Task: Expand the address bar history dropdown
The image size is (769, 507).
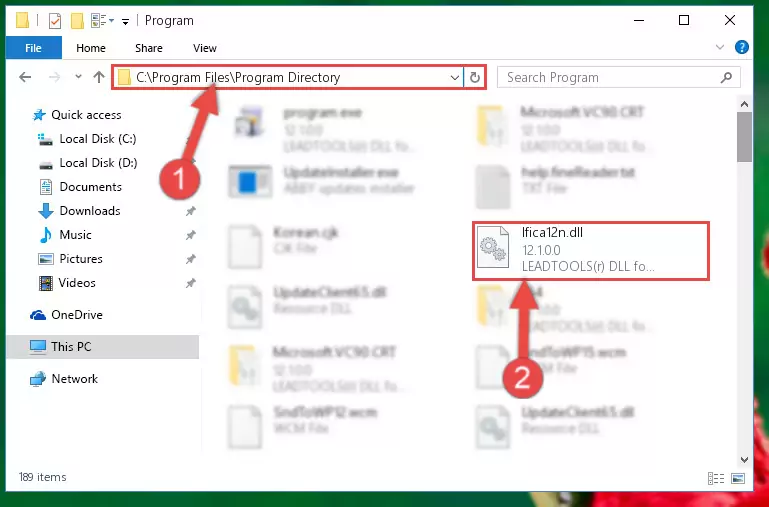Action: (x=455, y=77)
